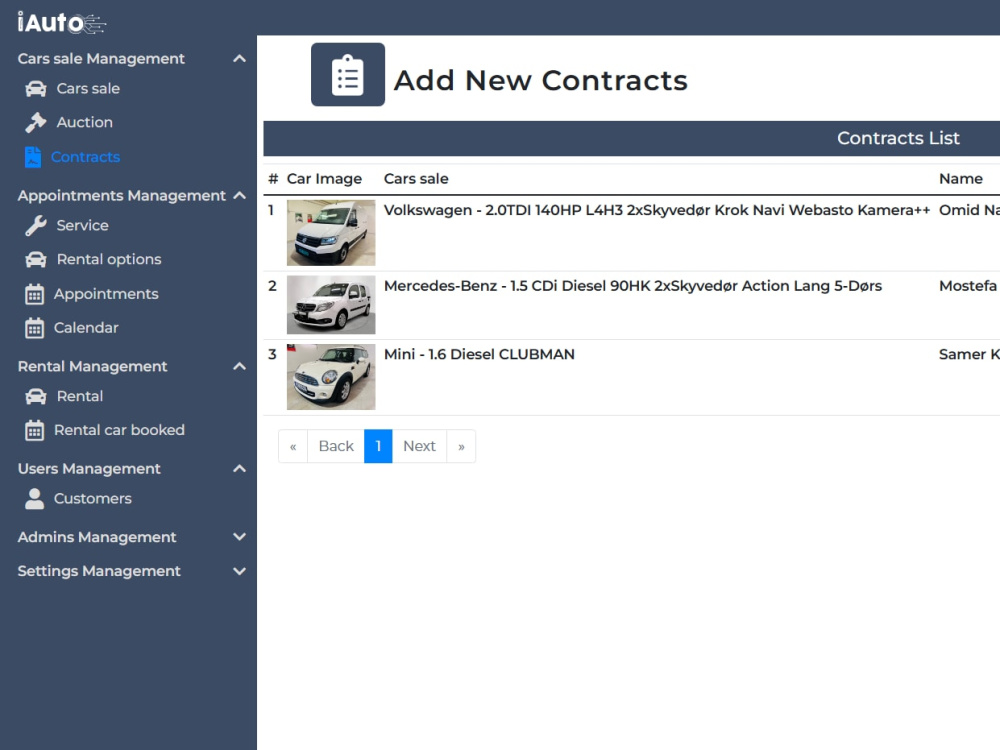Click the document icon beside Contracts
Image resolution: width=1000 pixels, height=750 pixels.
point(33,157)
